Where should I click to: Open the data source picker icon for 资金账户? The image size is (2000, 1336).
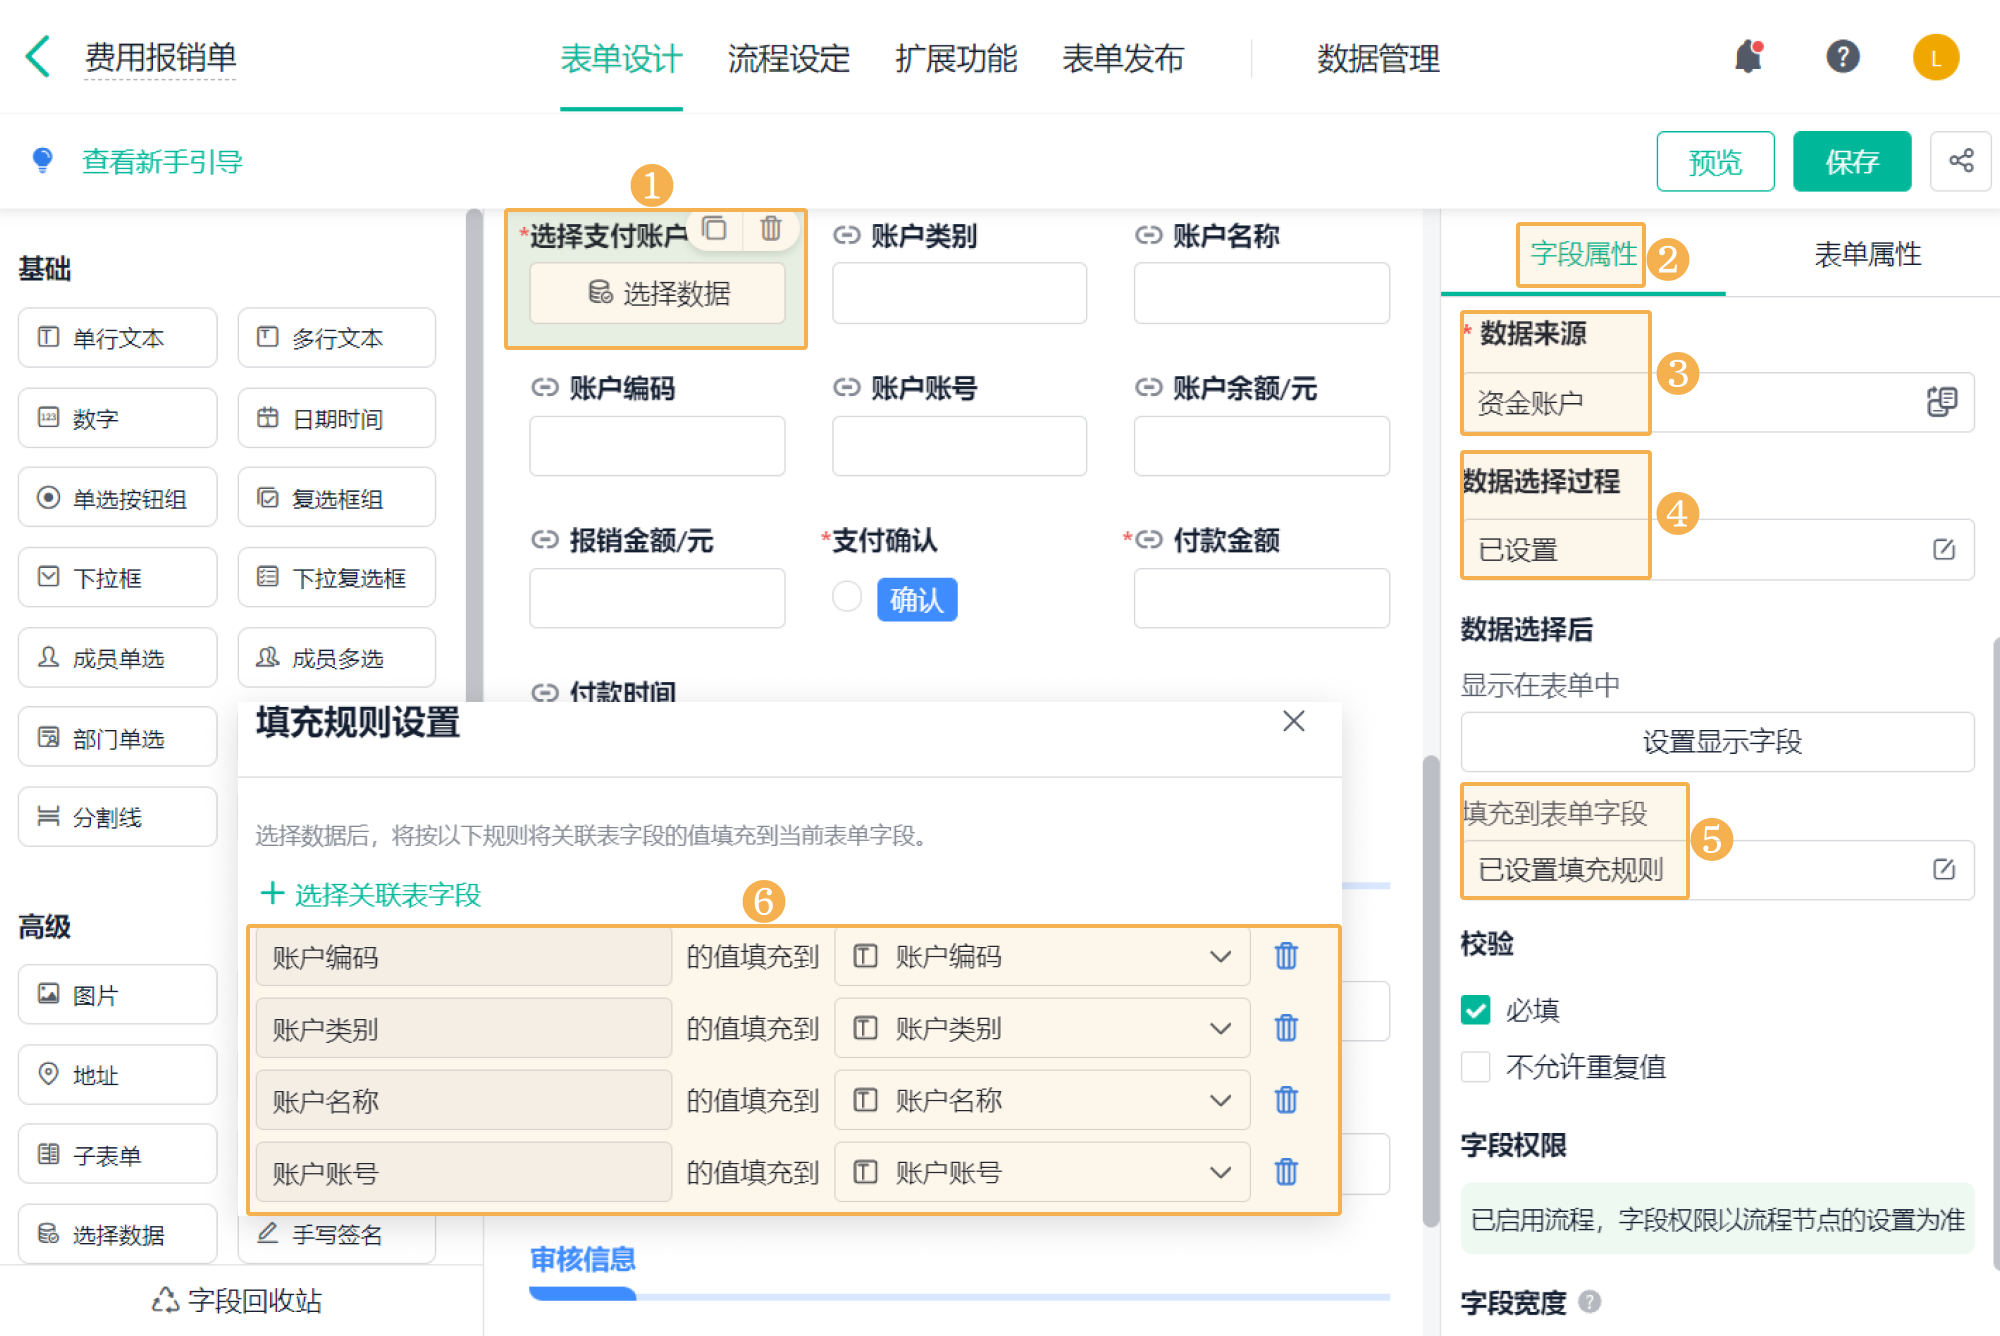(x=1941, y=402)
